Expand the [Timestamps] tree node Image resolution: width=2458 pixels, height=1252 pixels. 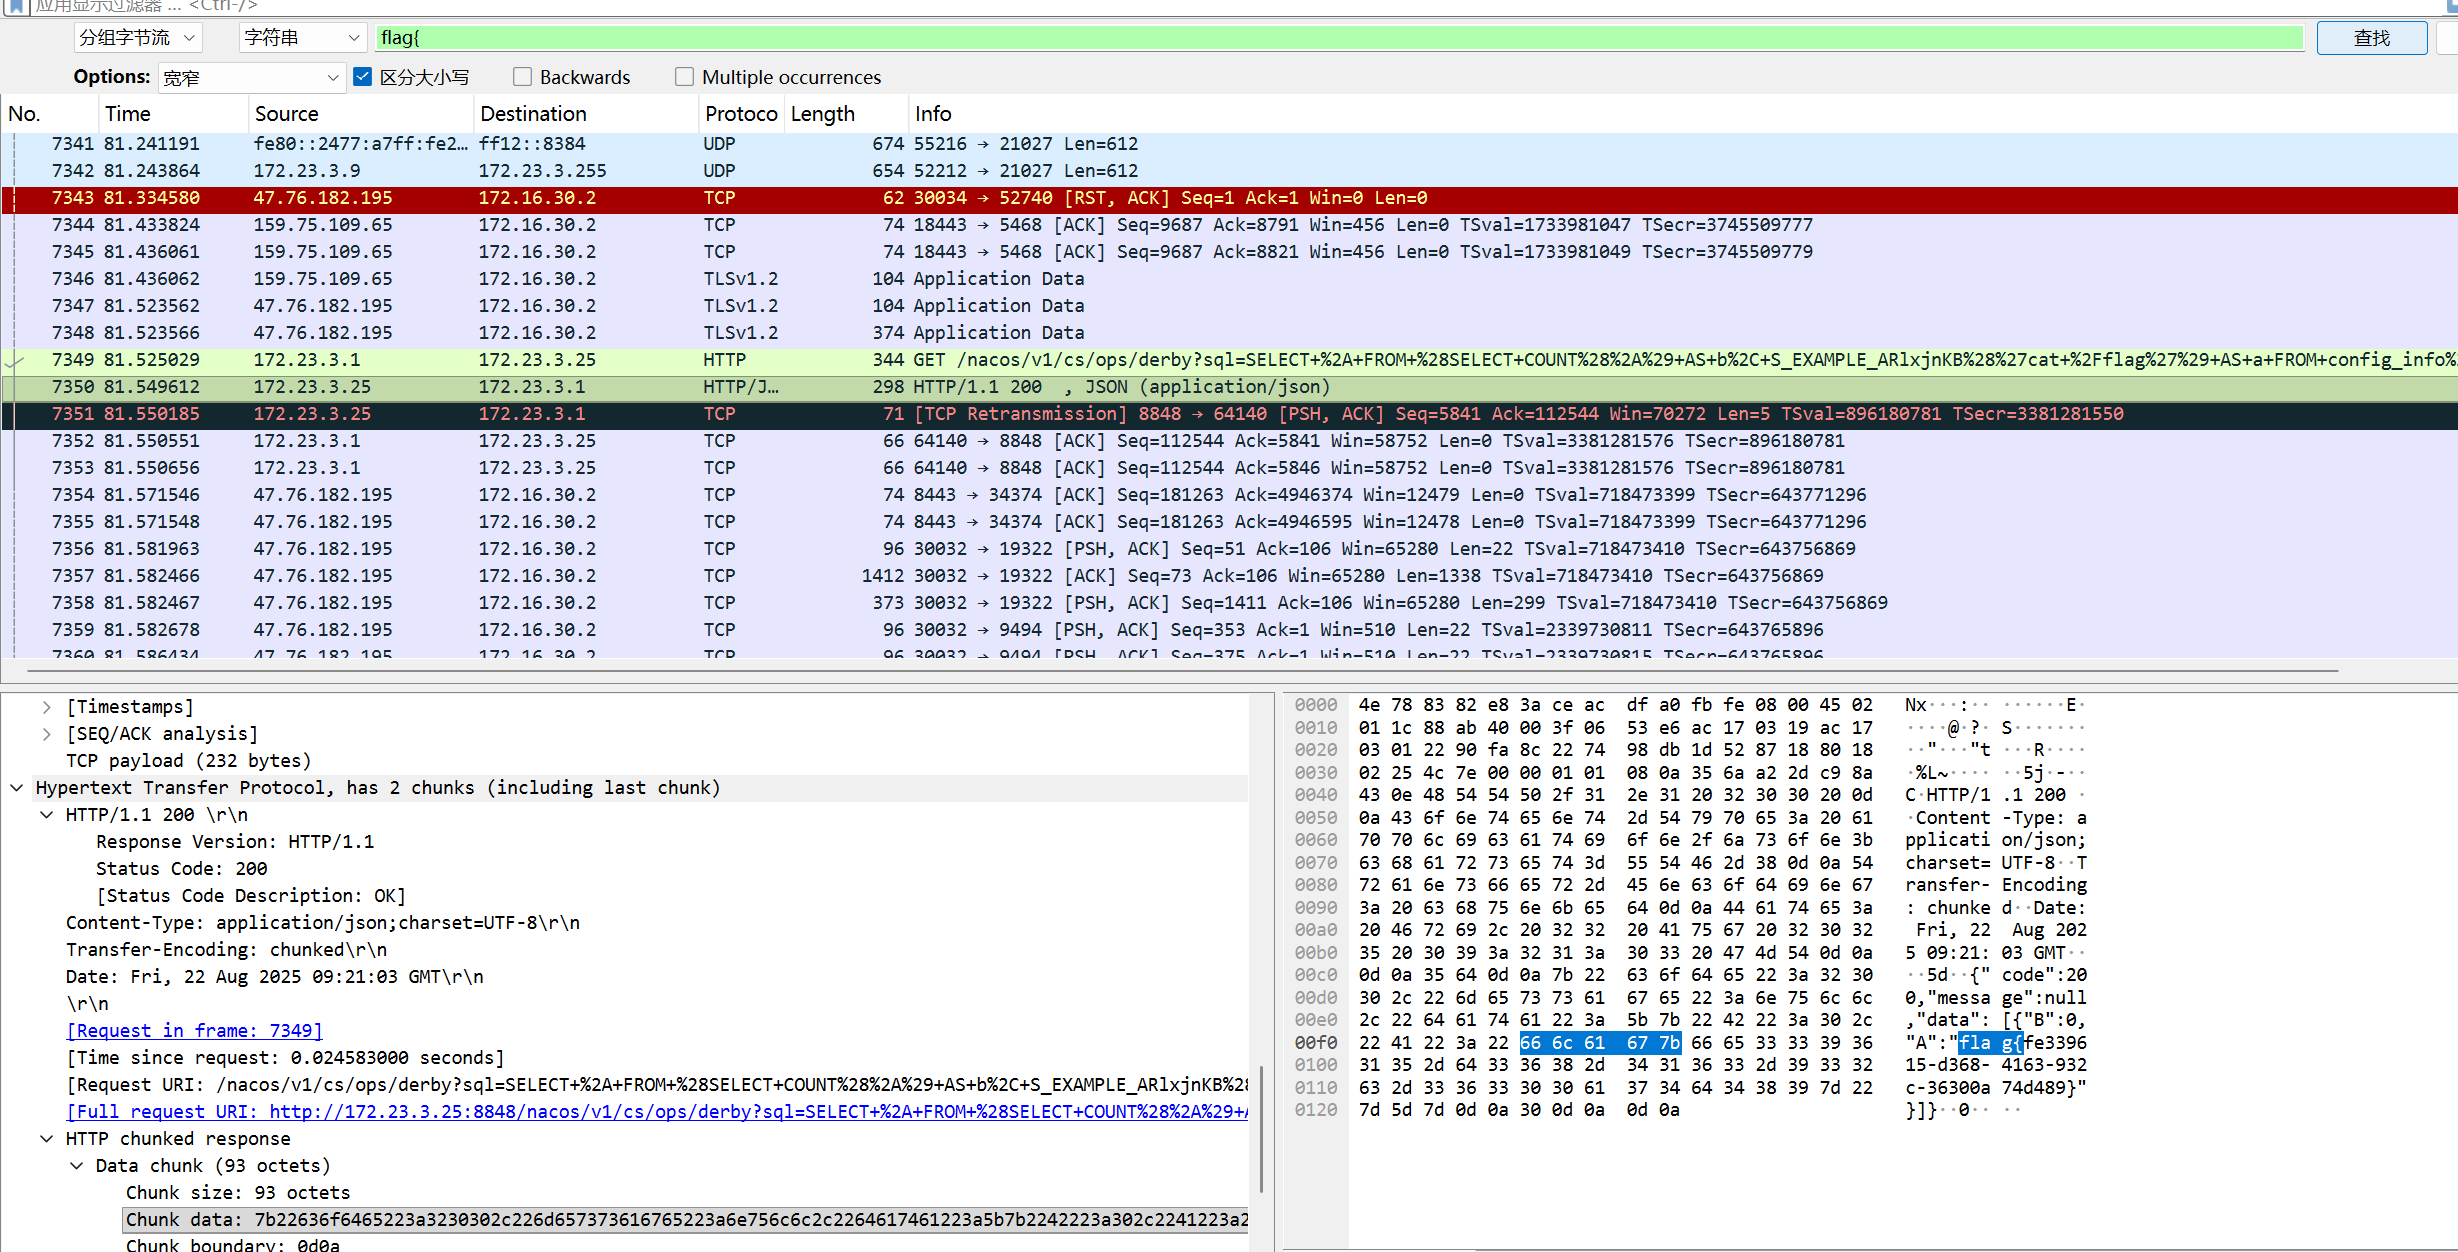46,707
